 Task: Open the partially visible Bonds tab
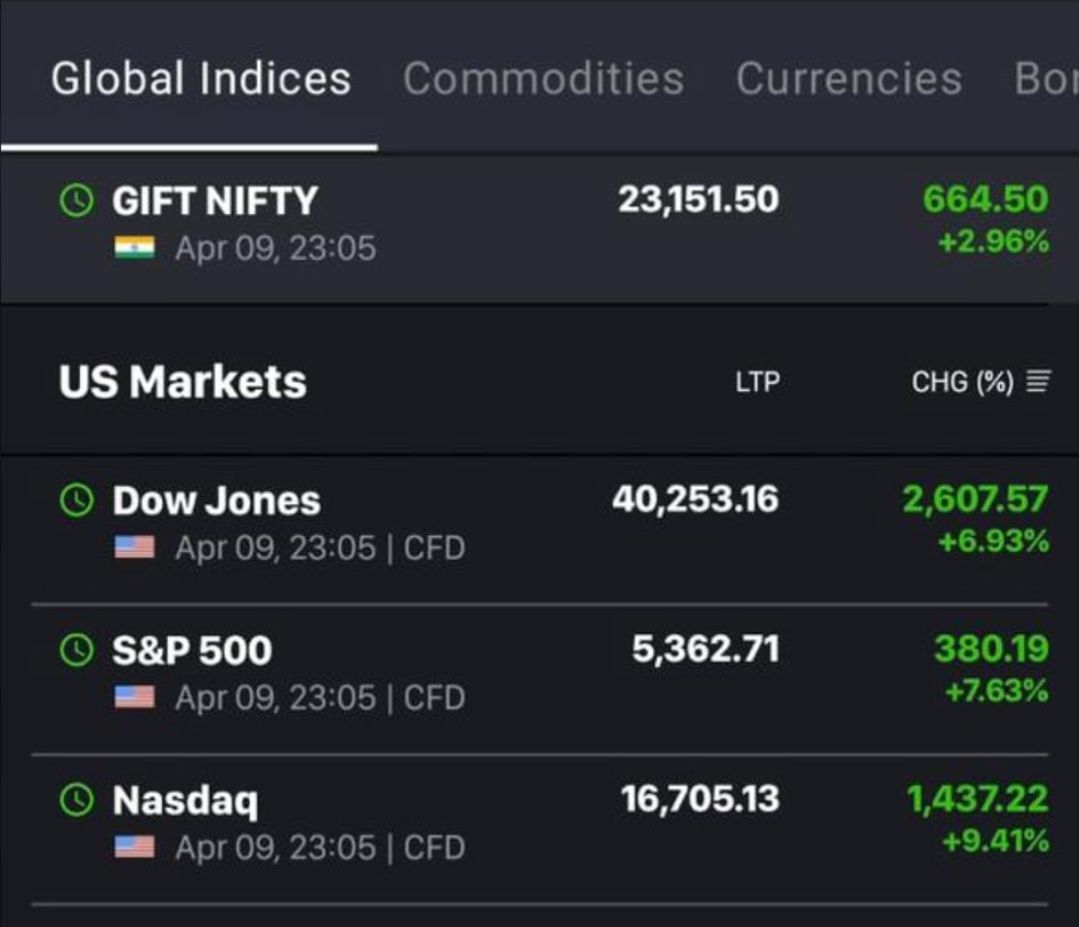tap(1045, 79)
